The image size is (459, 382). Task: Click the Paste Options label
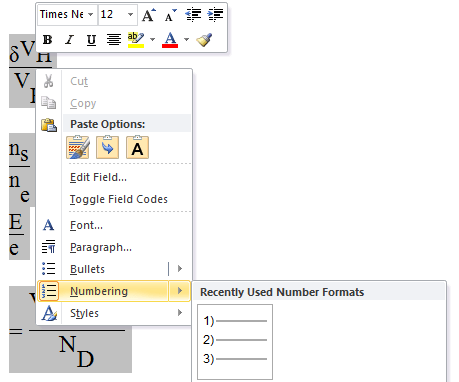pyautogui.click(x=108, y=124)
